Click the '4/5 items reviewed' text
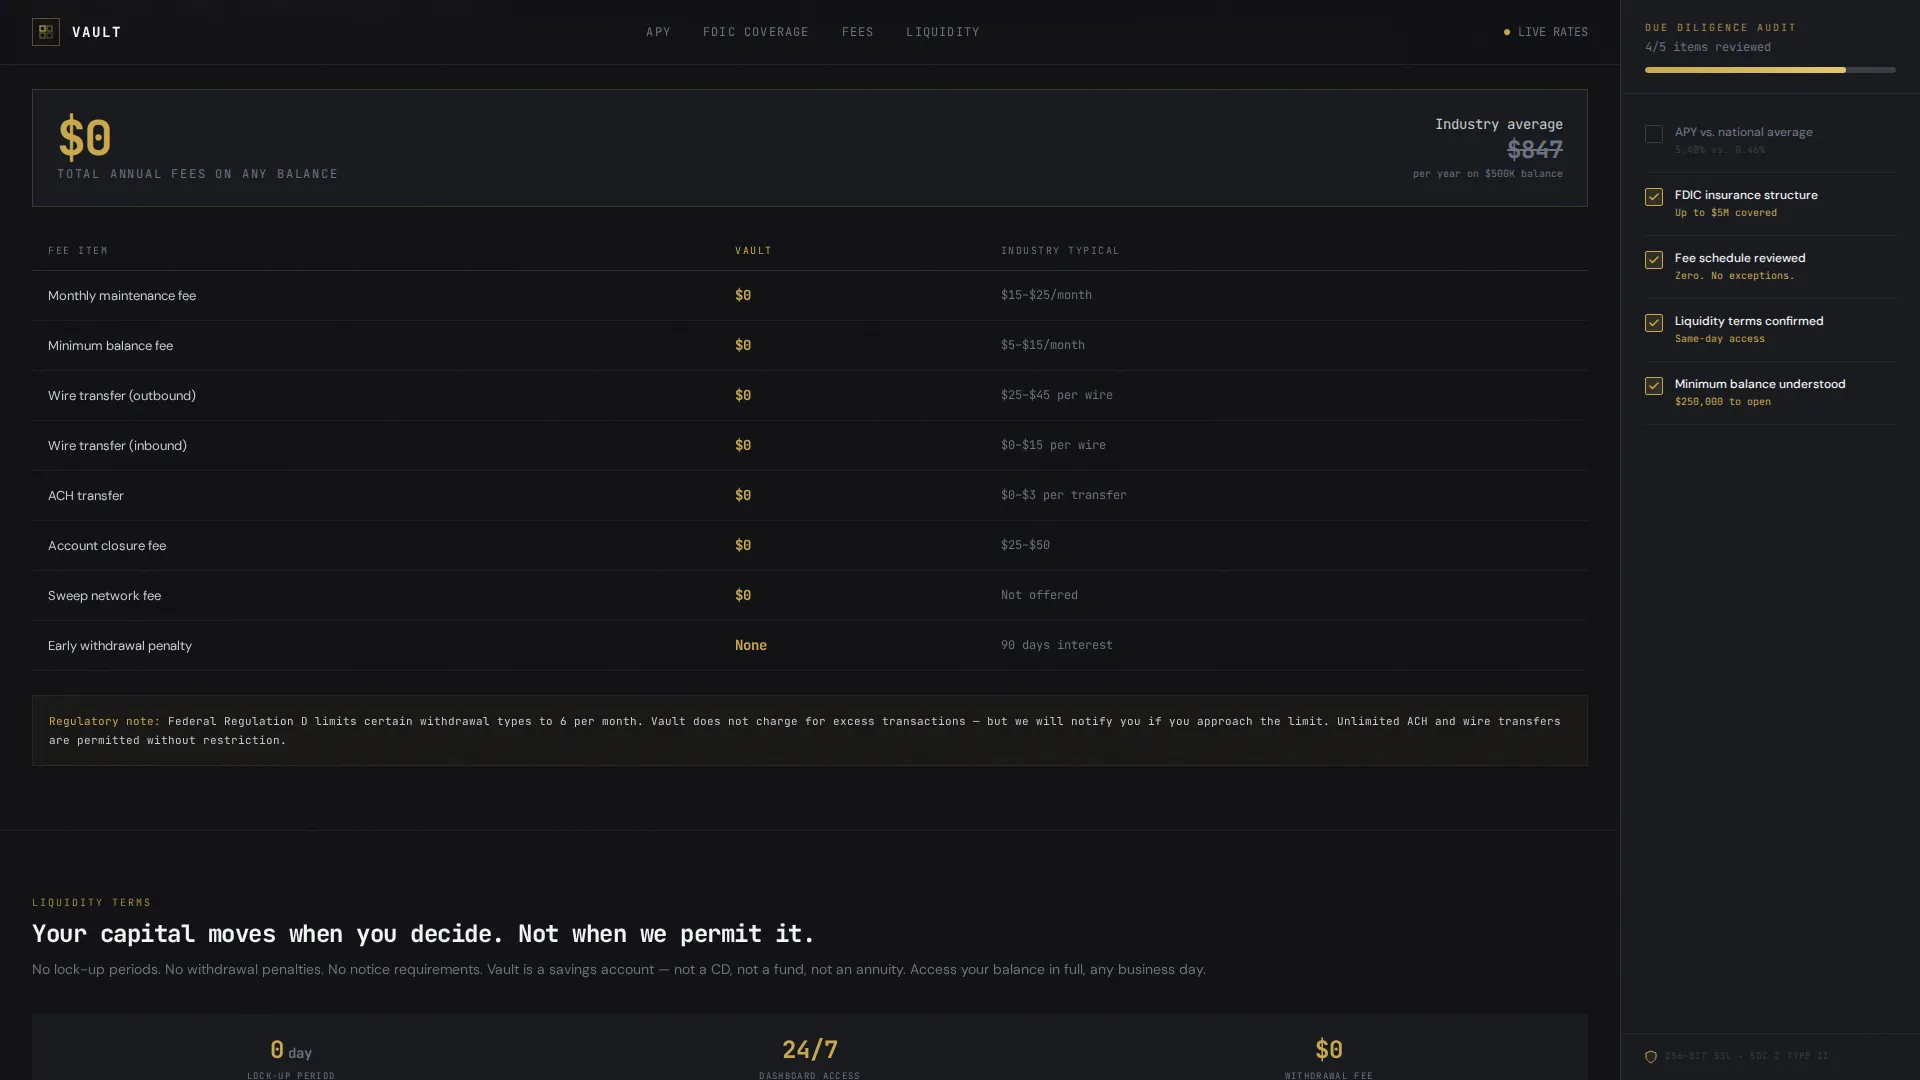The width and height of the screenshot is (1920, 1080). [x=1708, y=47]
